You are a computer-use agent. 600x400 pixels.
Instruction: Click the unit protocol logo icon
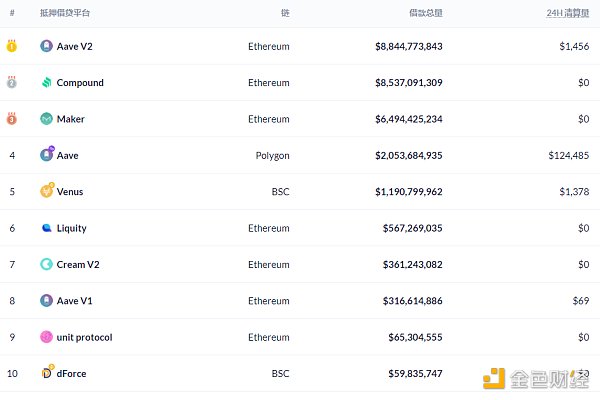[x=46, y=337]
